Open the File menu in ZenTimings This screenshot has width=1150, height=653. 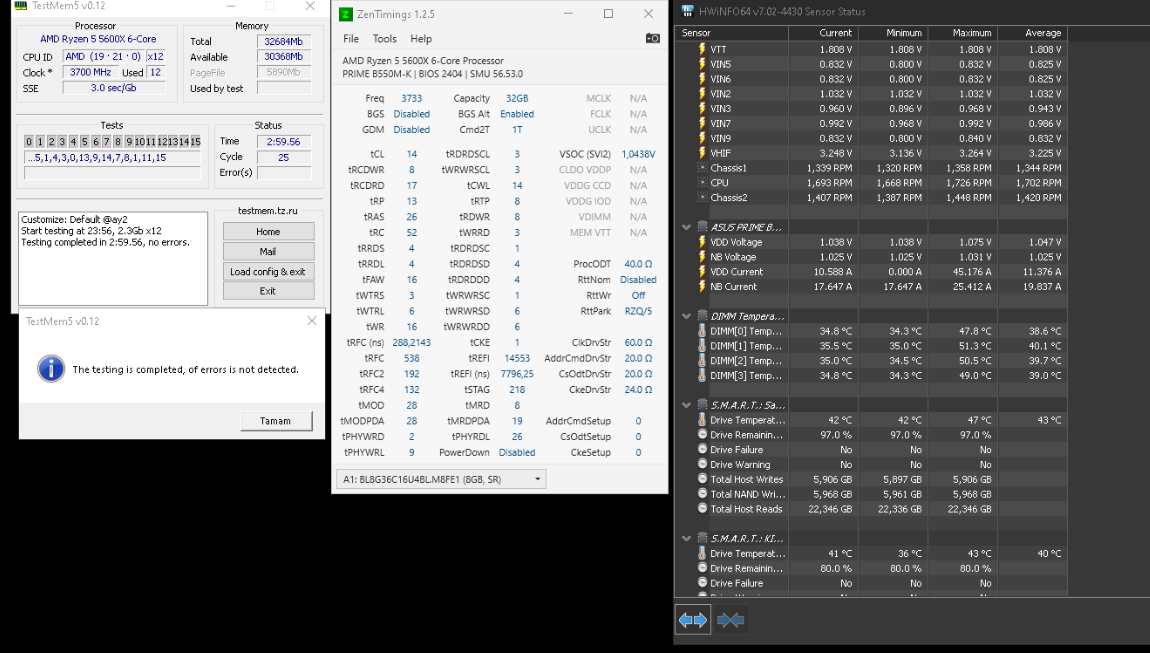[x=351, y=39]
